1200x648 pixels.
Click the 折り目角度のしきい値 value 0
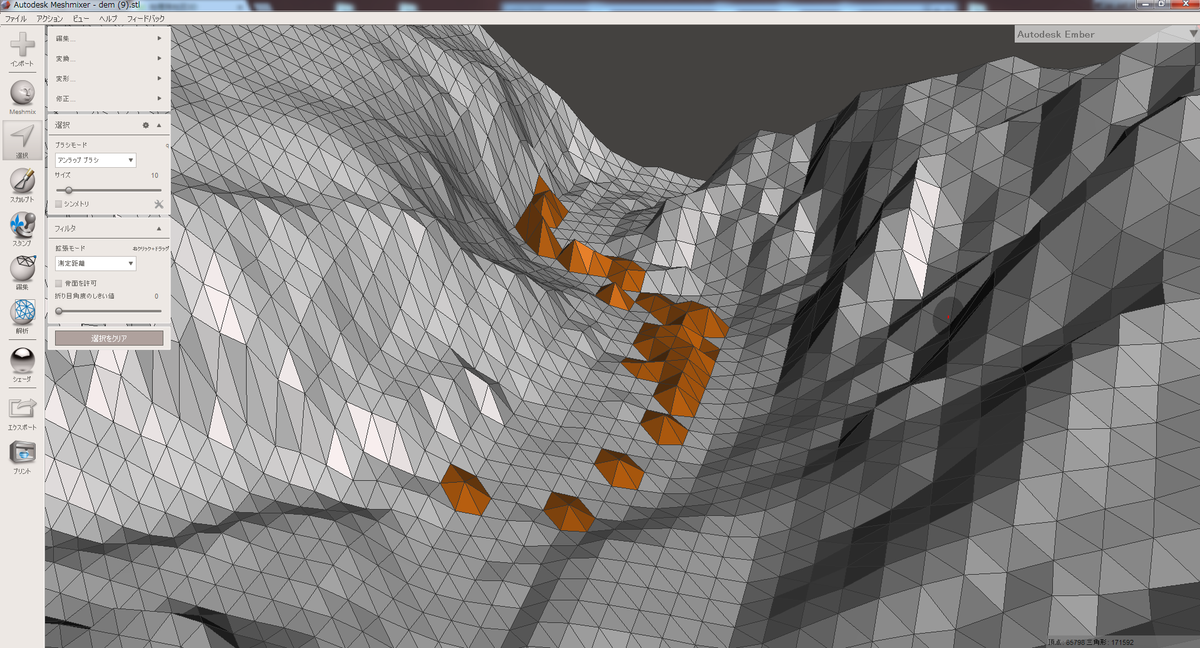(156, 296)
